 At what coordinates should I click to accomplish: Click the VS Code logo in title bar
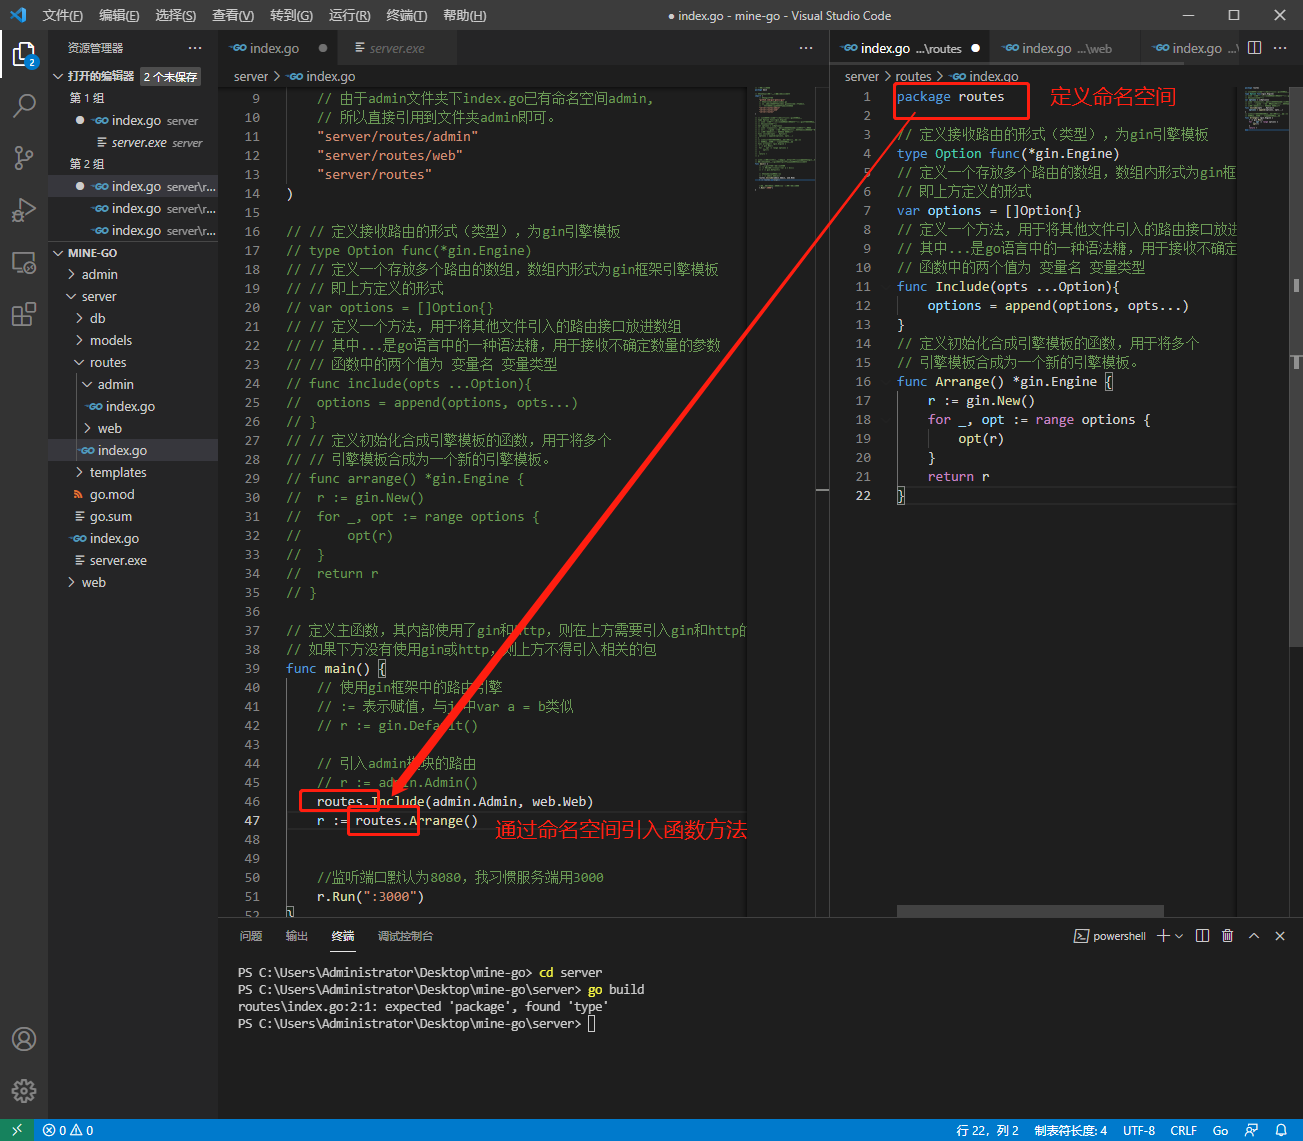(x=18, y=15)
